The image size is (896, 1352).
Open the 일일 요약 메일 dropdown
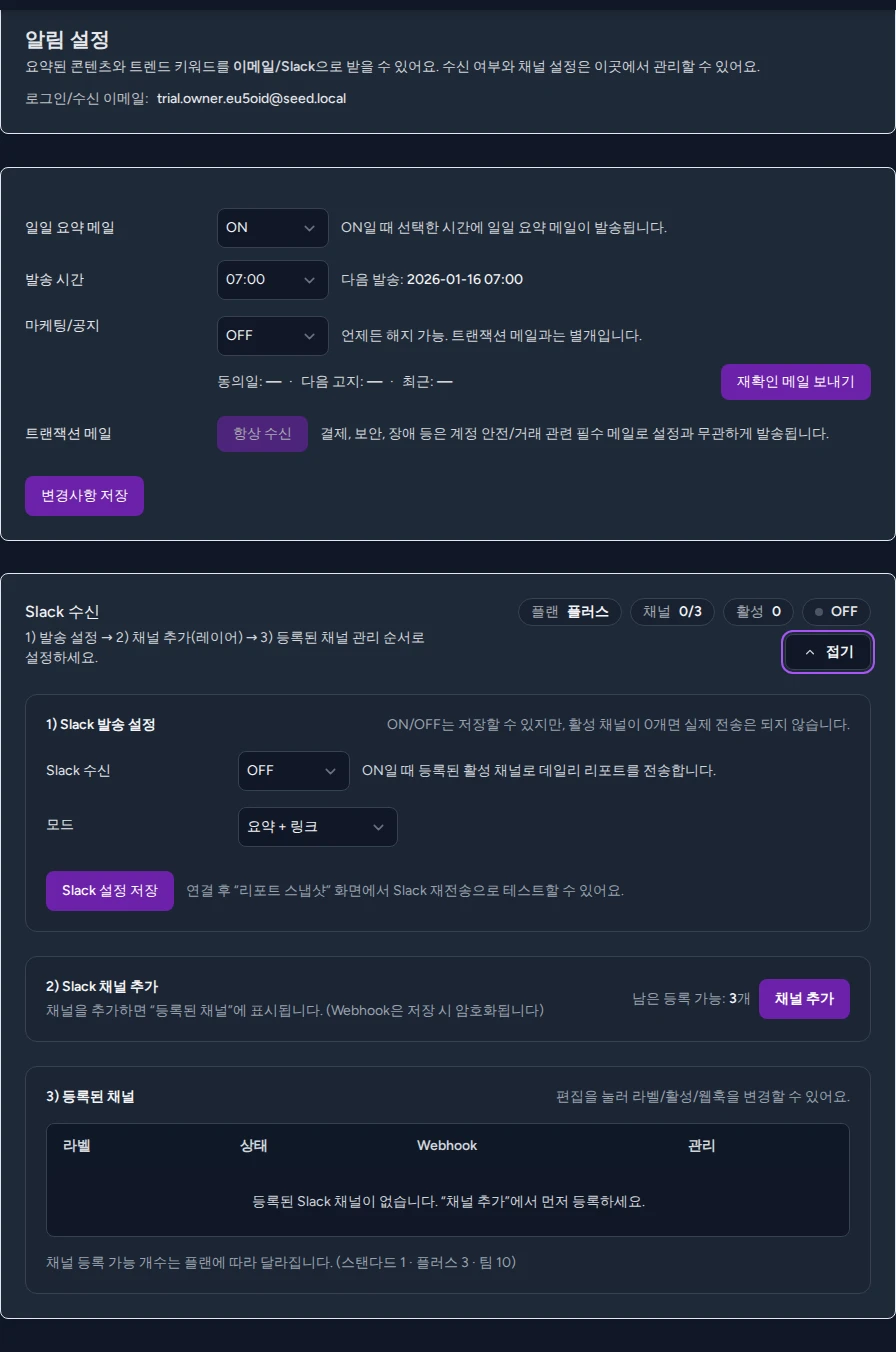point(272,227)
